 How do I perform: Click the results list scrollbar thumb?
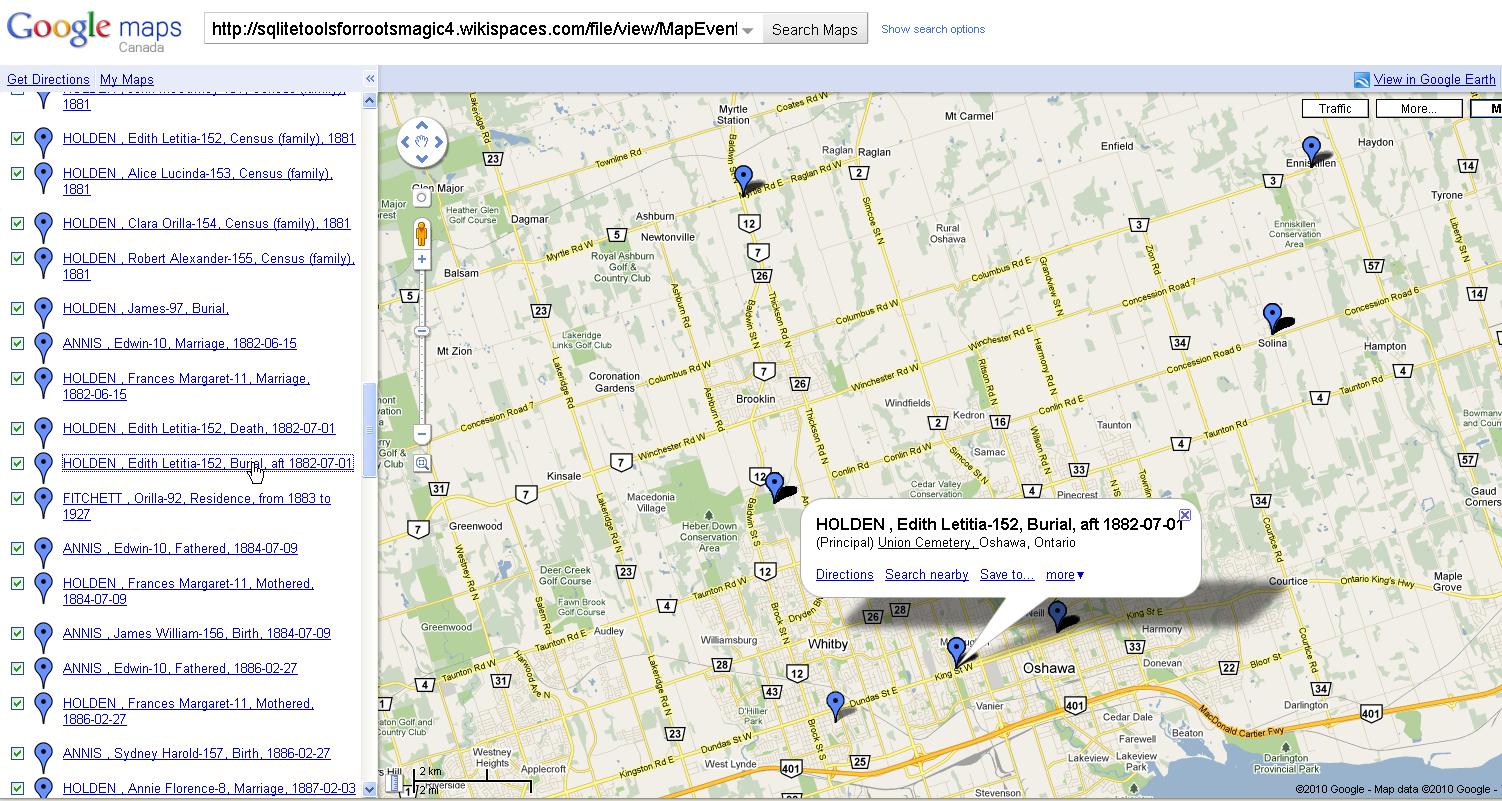369,428
